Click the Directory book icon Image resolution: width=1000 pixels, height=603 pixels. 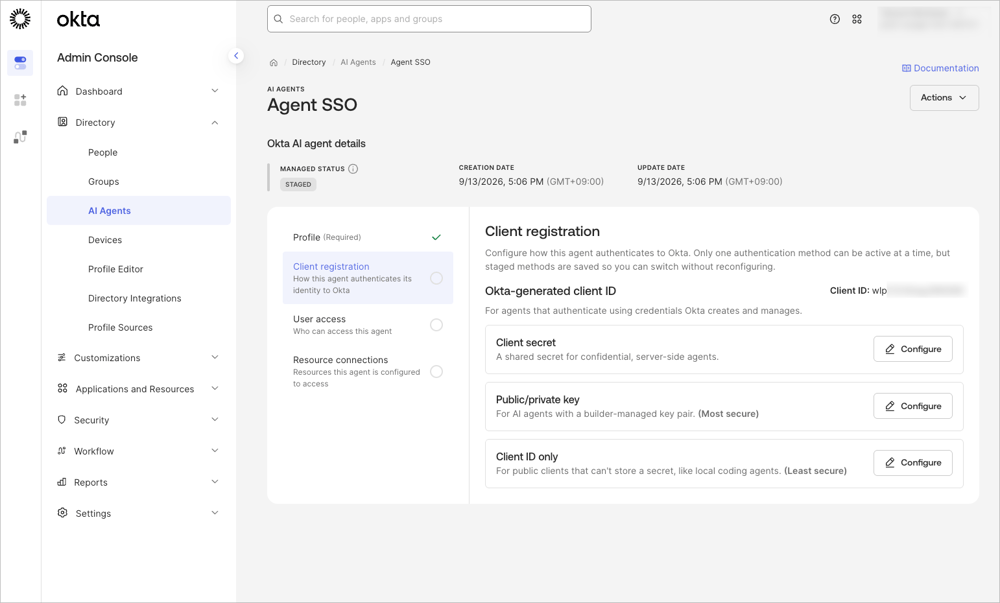coord(62,122)
